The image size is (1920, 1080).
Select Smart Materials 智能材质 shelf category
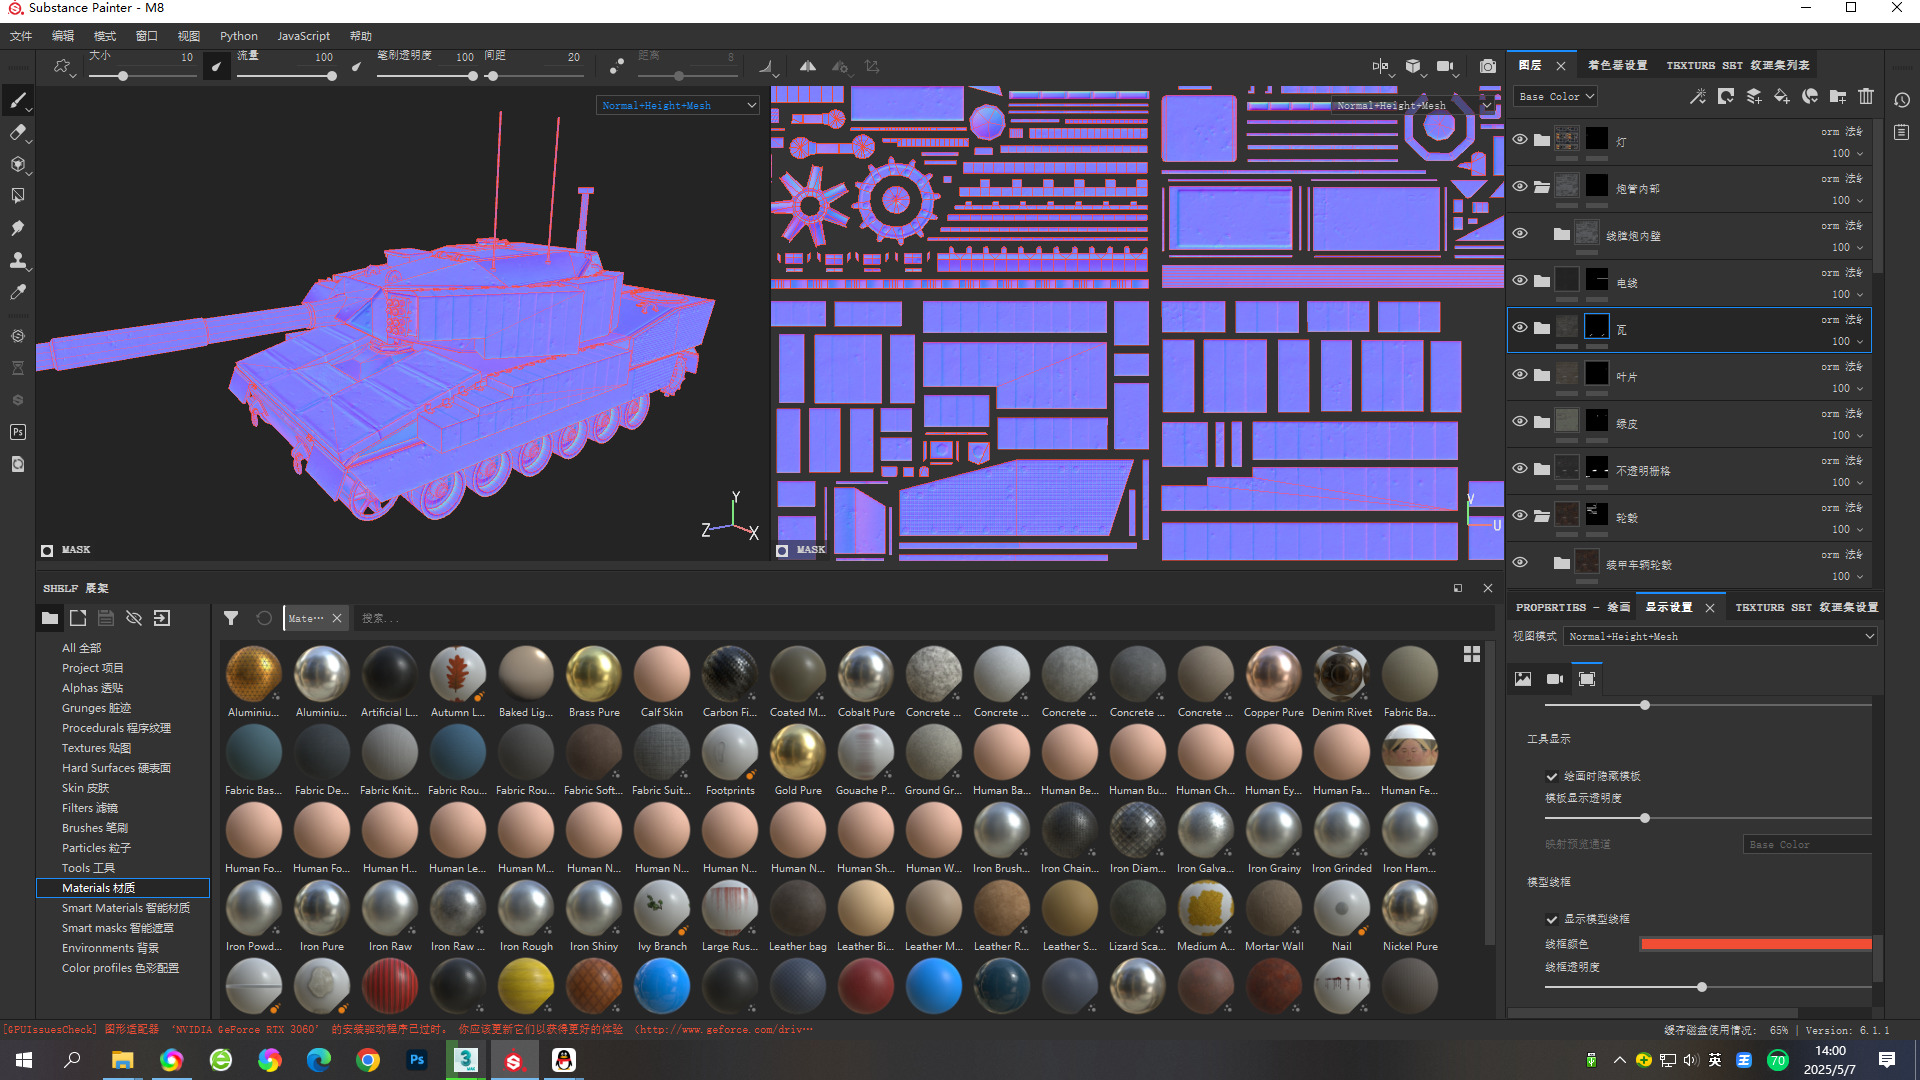[125, 908]
